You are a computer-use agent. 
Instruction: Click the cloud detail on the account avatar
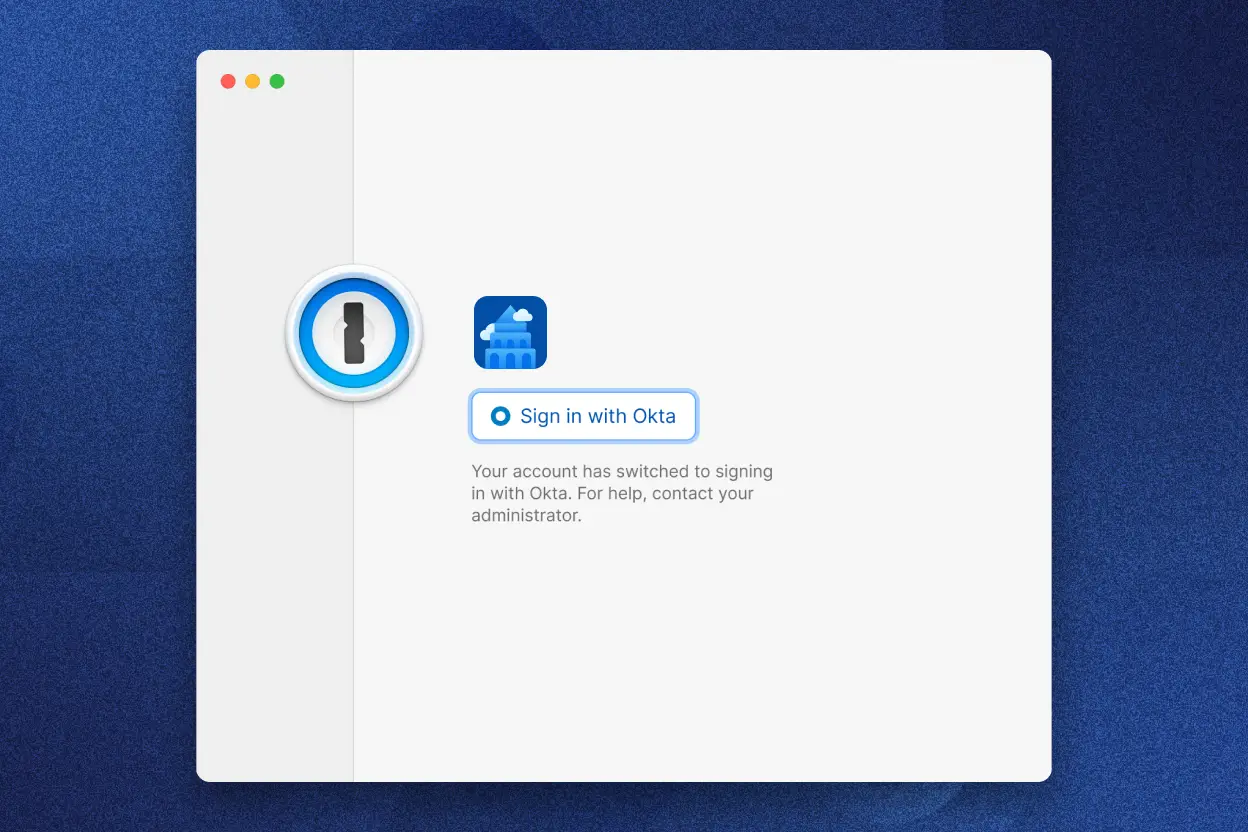pos(523,315)
